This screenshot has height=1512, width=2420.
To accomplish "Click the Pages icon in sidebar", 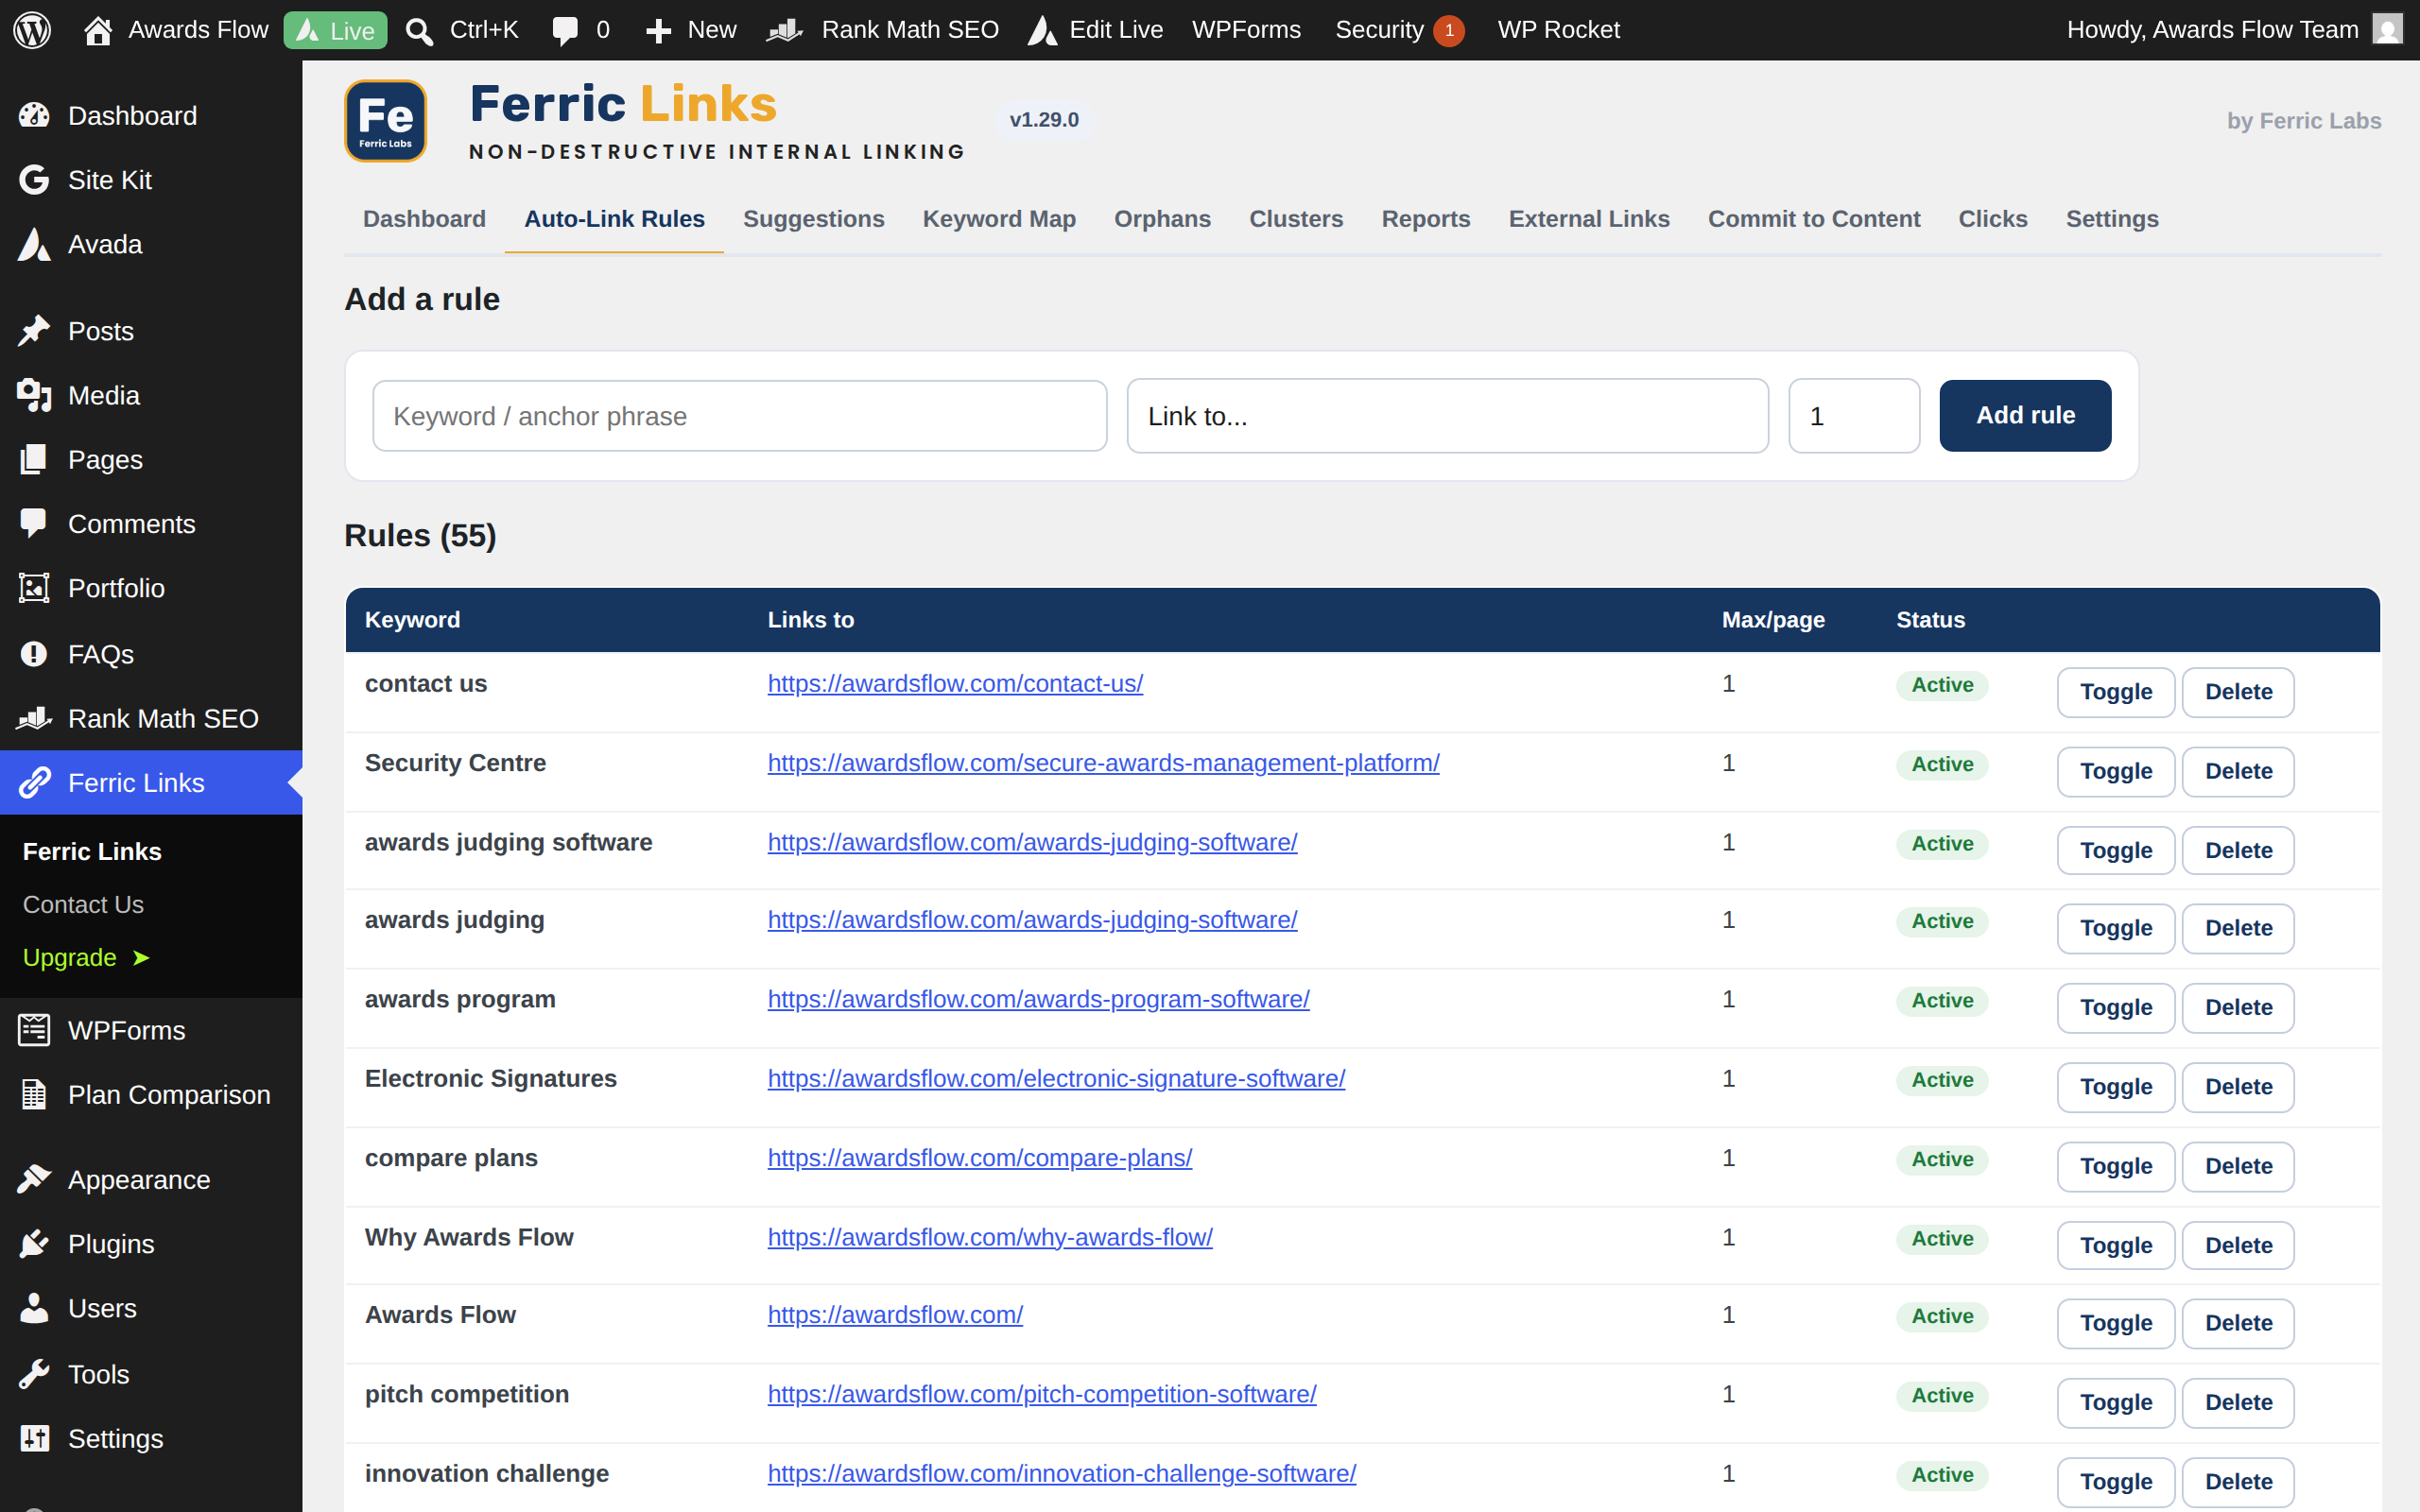I will 34,460.
